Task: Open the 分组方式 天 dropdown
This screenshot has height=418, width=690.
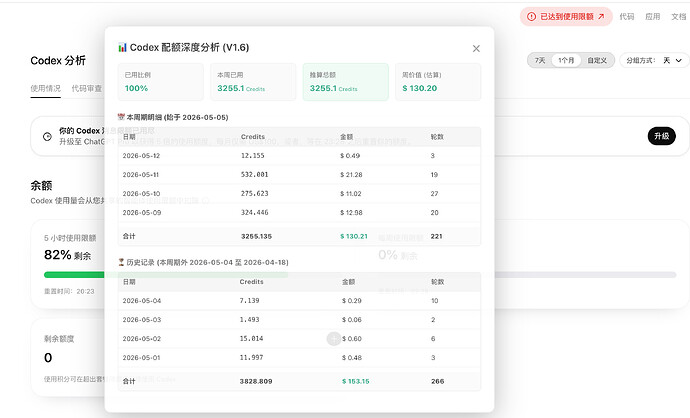Action: point(654,60)
